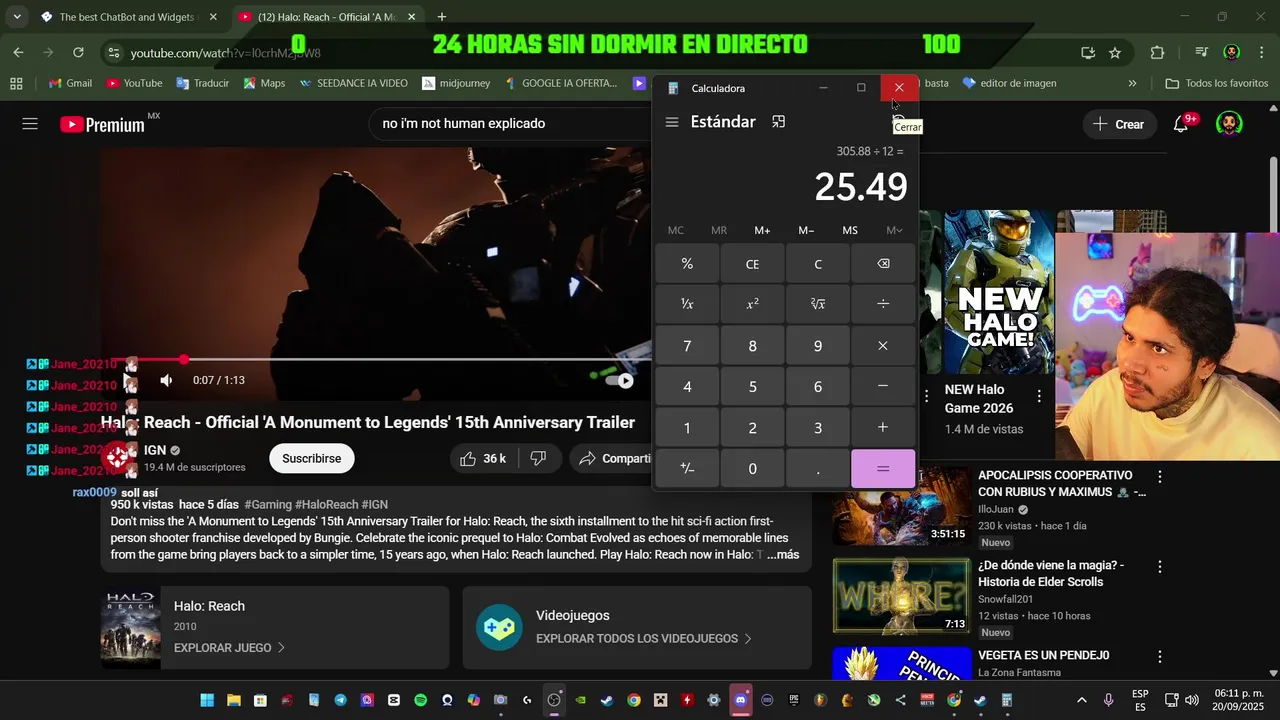The height and width of the screenshot is (720, 1280).
Task: Click the decimal point key
Action: pyautogui.click(x=818, y=468)
